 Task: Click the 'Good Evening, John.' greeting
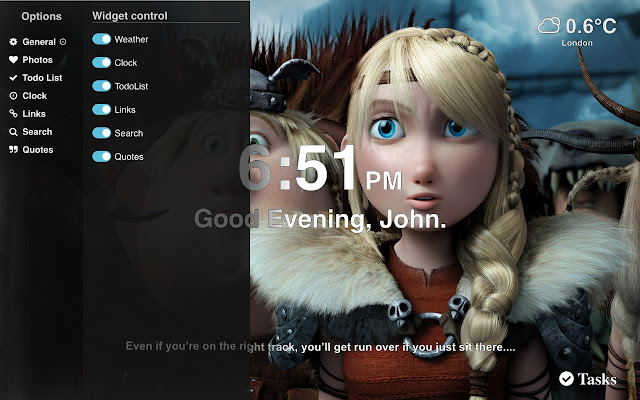point(320,220)
